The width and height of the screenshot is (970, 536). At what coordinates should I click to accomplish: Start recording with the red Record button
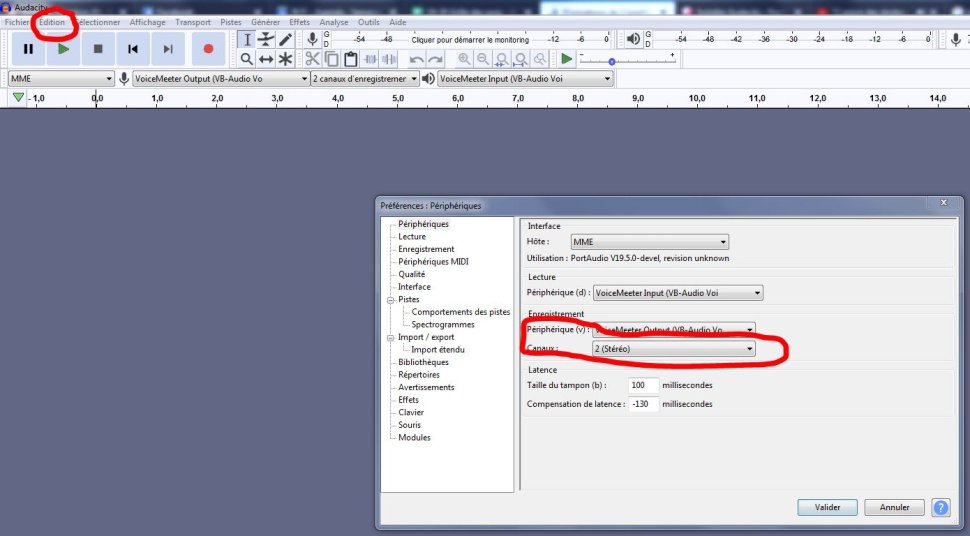pos(208,49)
